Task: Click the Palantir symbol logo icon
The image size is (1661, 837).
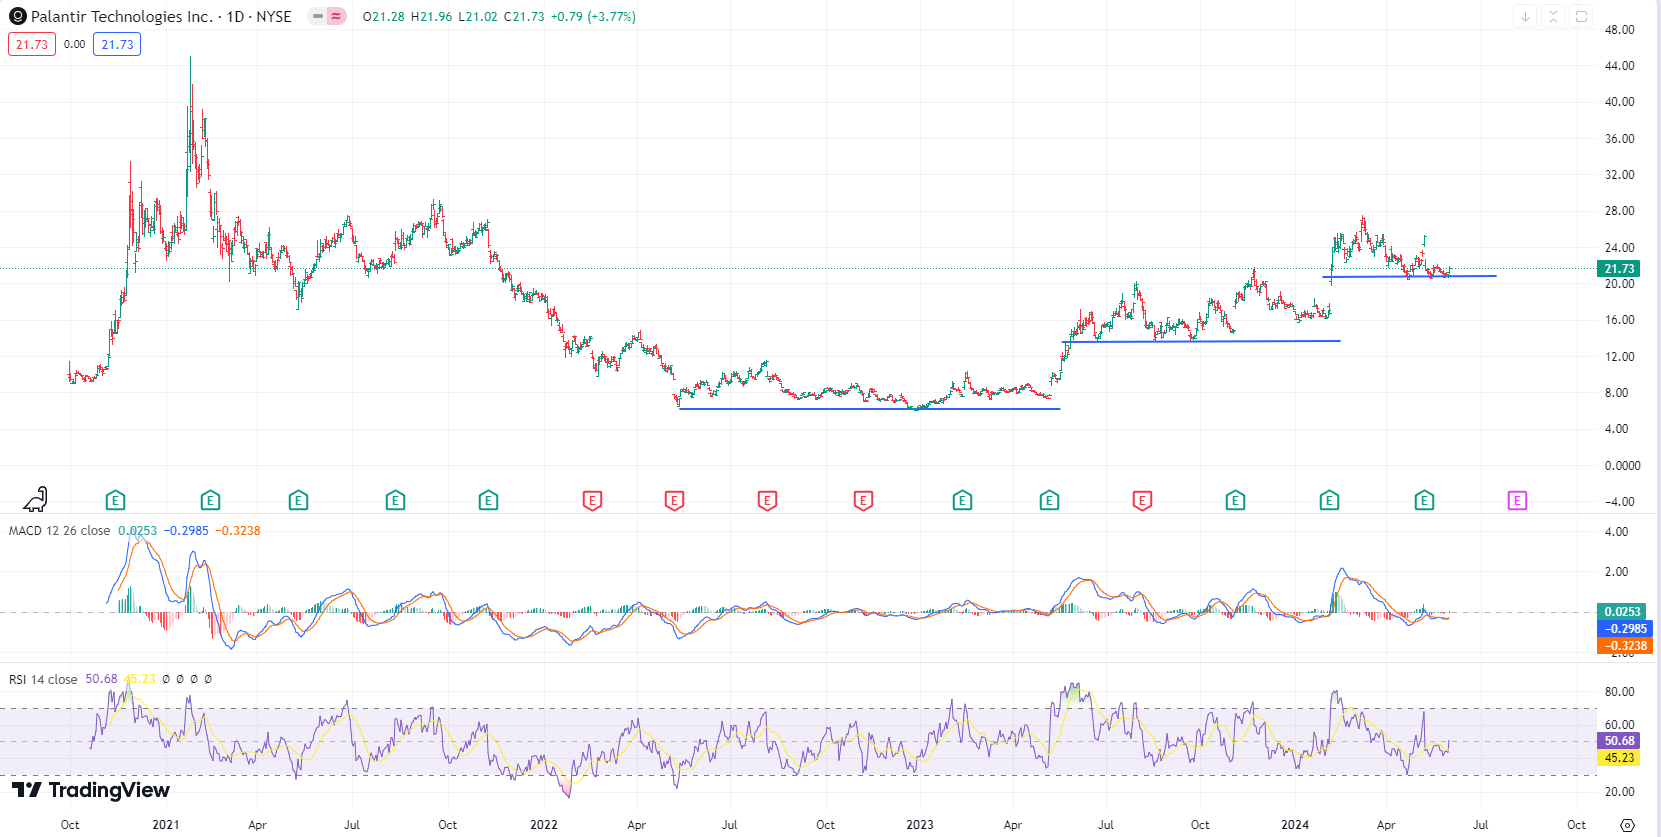Action: pos(17,16)
